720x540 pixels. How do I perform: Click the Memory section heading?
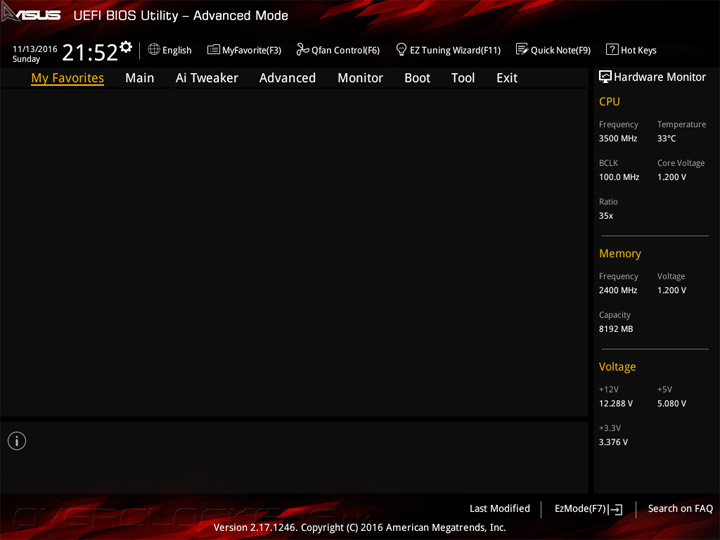point(620,253)
